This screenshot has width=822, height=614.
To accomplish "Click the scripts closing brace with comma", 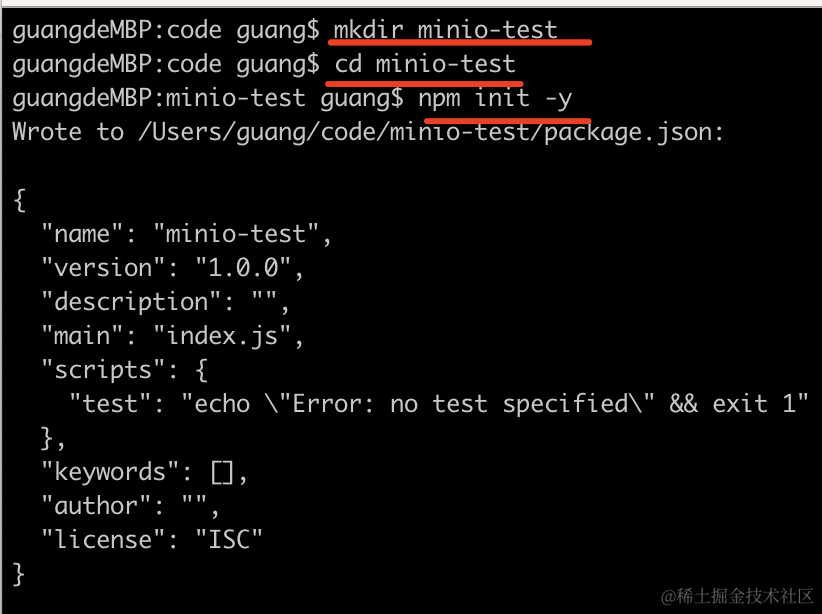I will coord(53,438).
